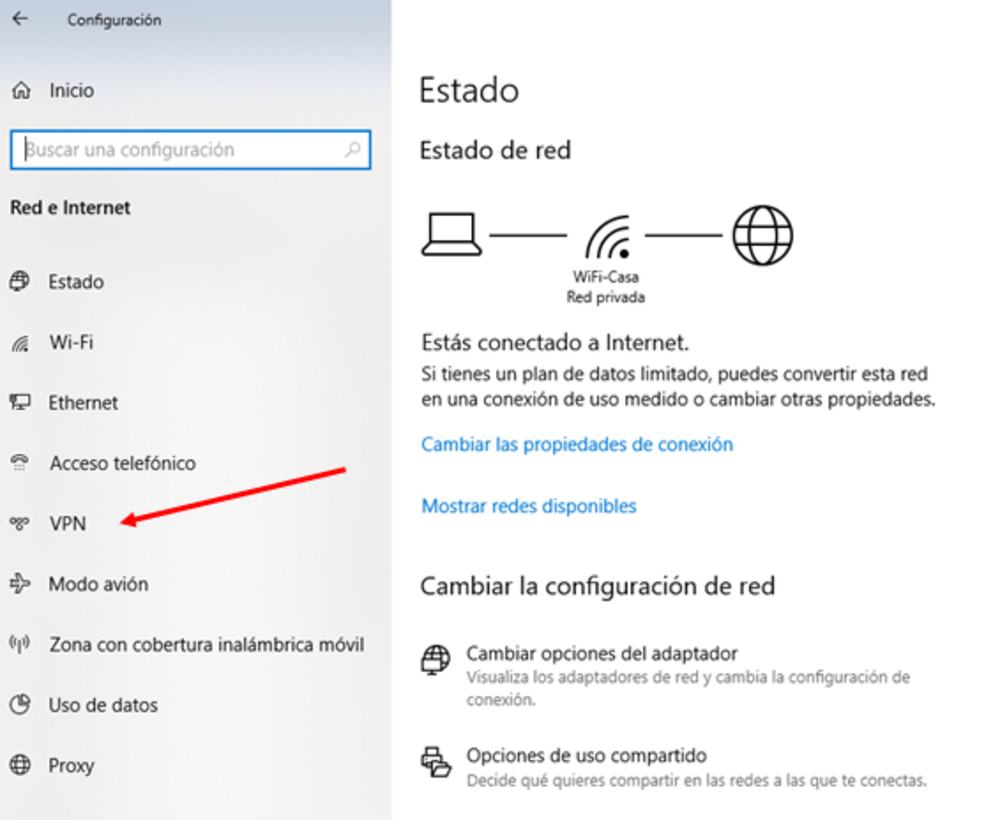This screenshot has height=820, width=1000.
Task: Click the Modo avión airplane icon
Action: [20, 583]
